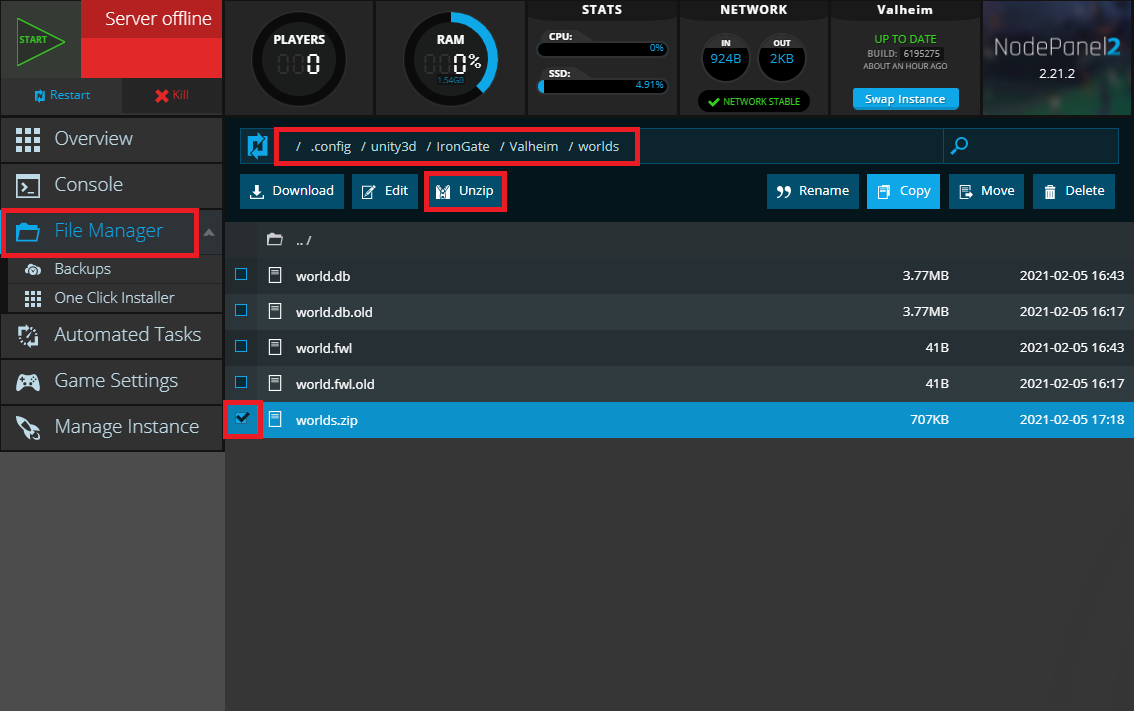The width and height of the screenshot is (1134, 711).
Task: Navigate to the IronGate path segment
Action: [x=463, y=147]
